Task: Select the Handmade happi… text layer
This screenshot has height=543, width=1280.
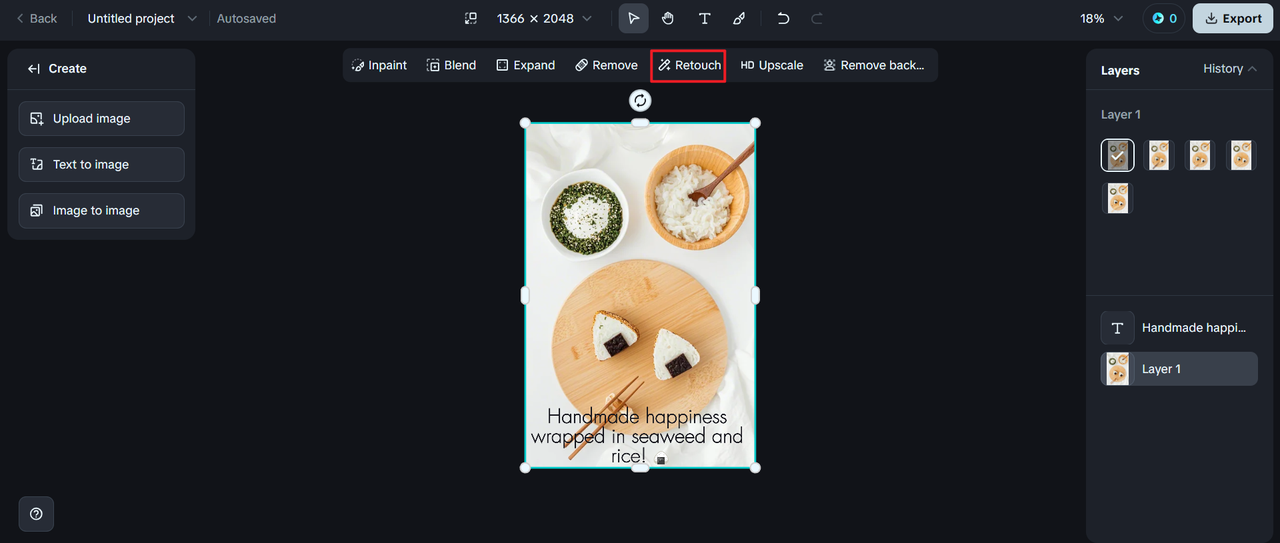Action: point(1179,328)
